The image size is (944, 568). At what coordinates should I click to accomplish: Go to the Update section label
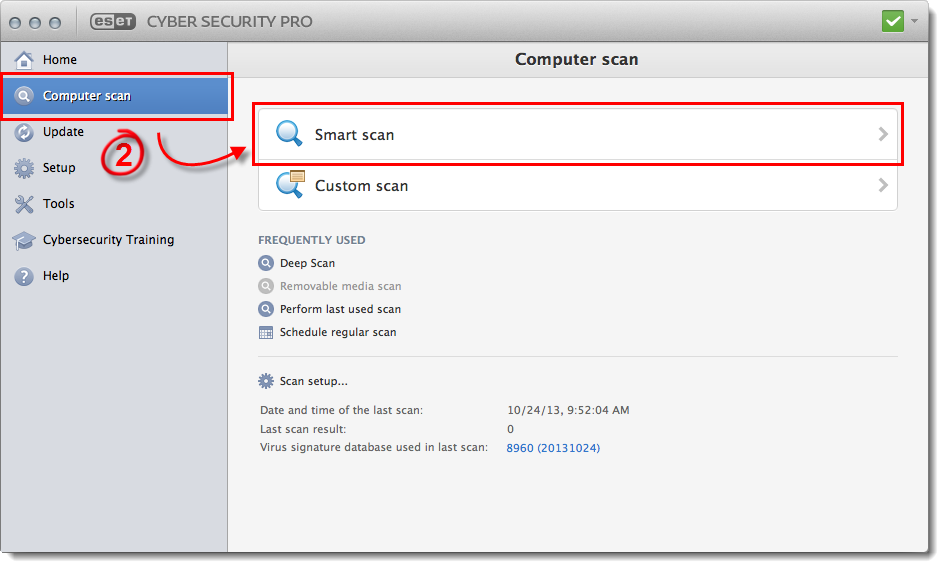pyautogui.click(x=63, y=132)
